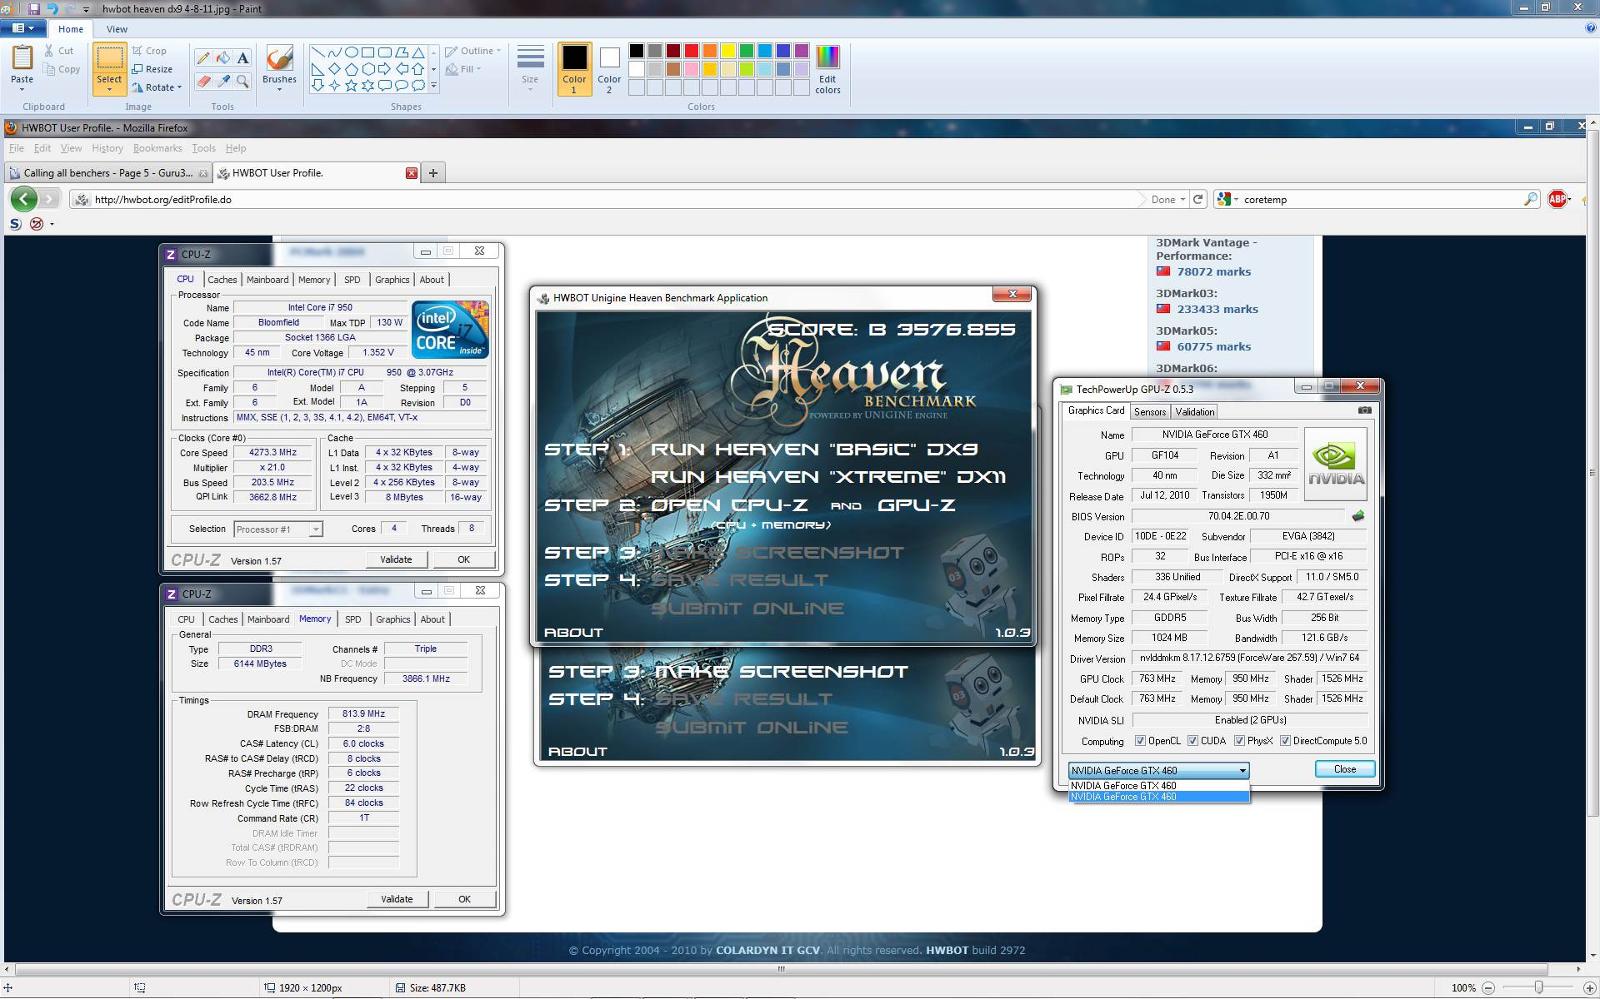The width and height of the screenshot is (1600, 999).
Task: Click ABOUT in the Heaven benchmark window
Action: tap(573, 632)
